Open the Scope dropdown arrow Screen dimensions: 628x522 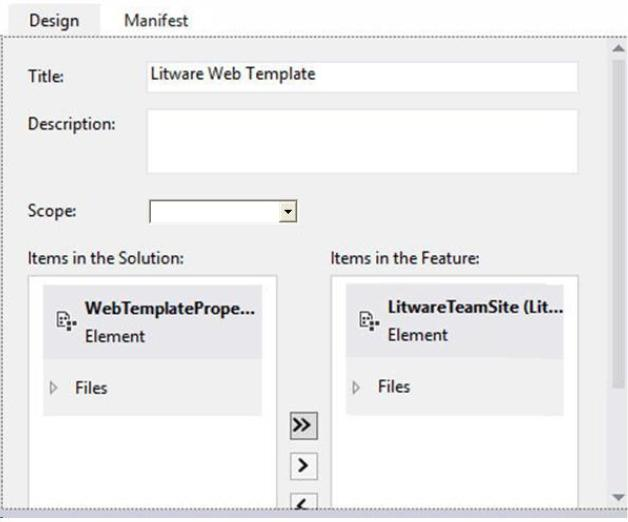288,211
